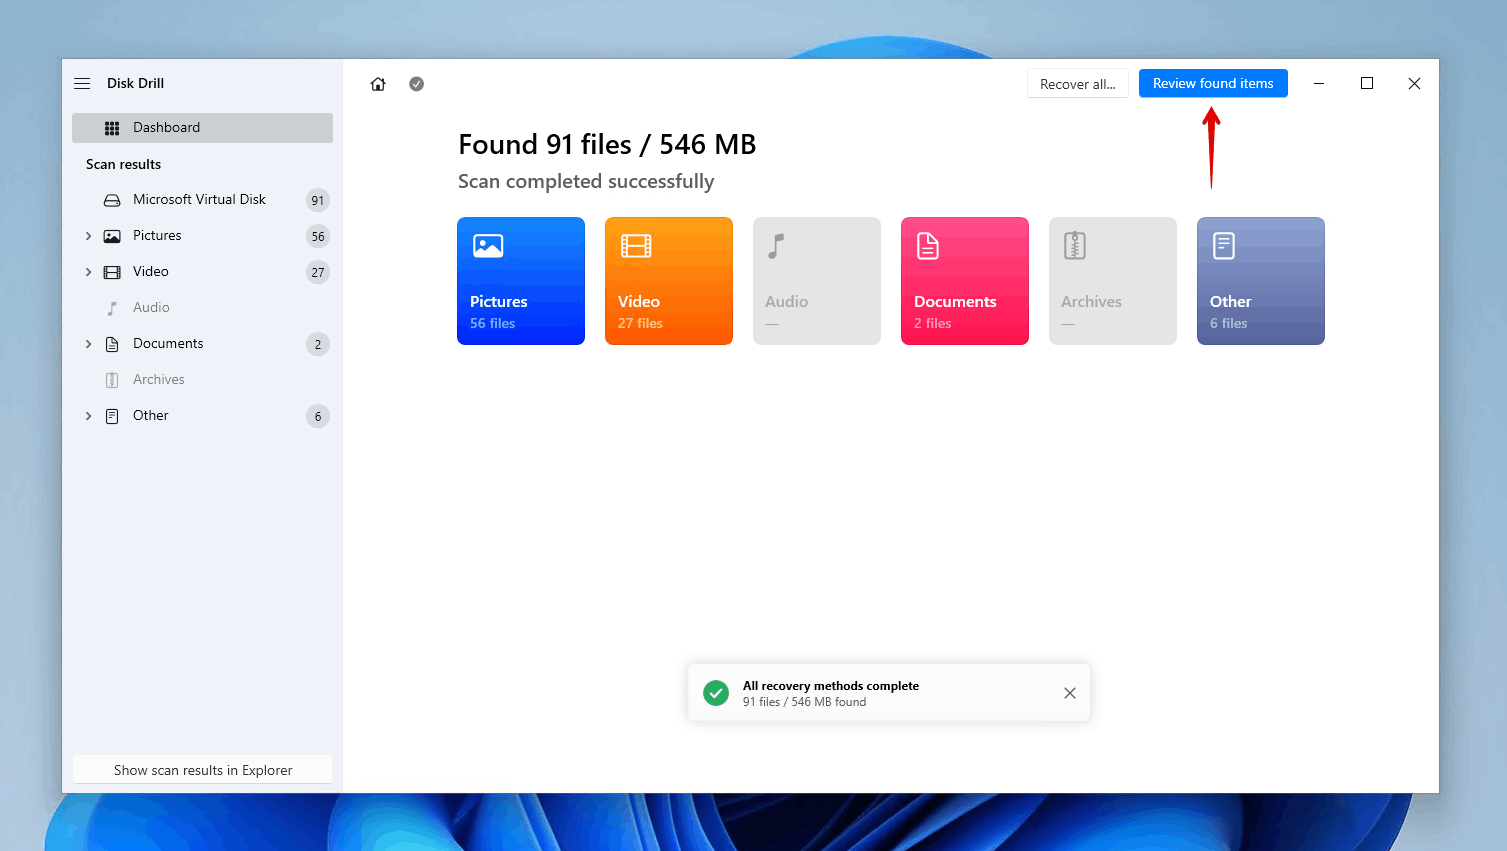Open the Video category tile
This screenshot has height=851, width=1507.
point(668,281)
